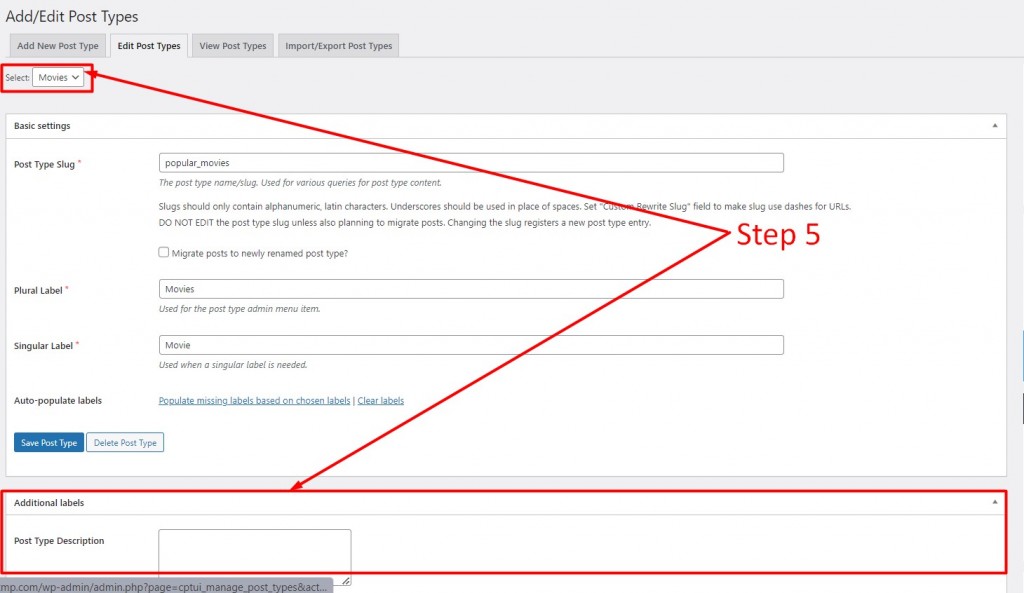
Task: Click 'Used for the post type admin menu item.' text
Action: (240, 308)
